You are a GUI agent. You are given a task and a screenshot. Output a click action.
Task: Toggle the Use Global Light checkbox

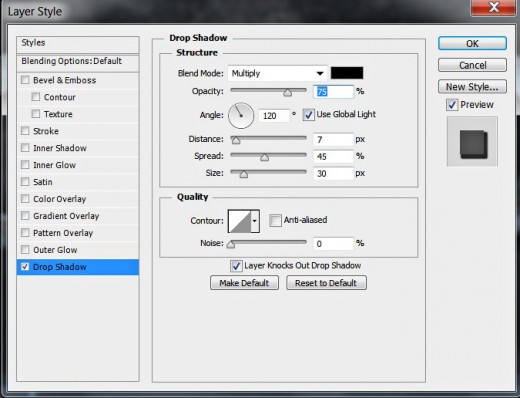point(309,115)
